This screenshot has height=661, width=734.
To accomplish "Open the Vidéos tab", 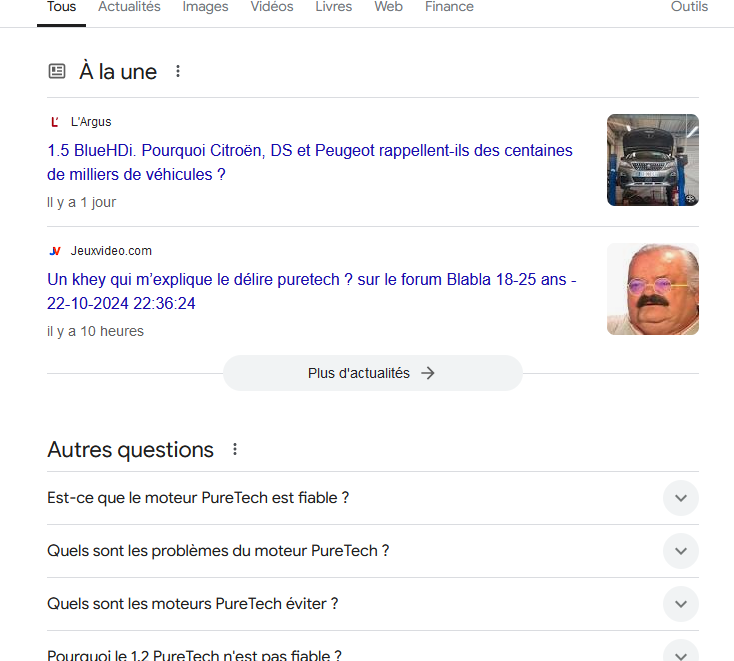I will click(272, 7).
